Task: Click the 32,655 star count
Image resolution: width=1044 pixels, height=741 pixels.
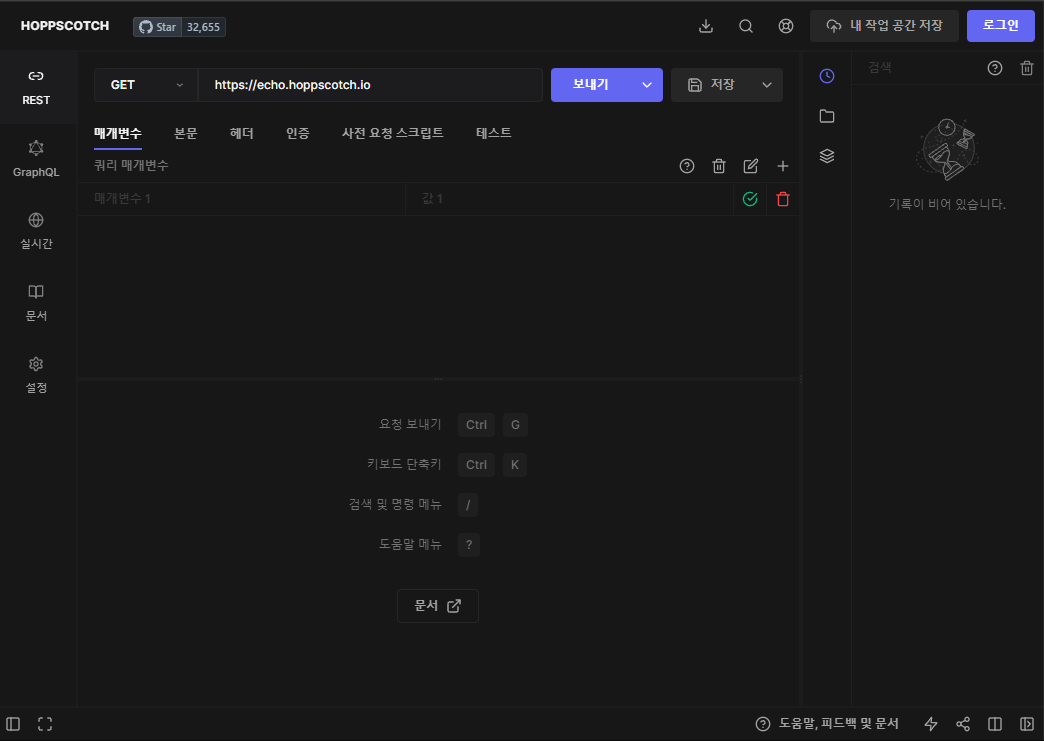Action: 203,27
